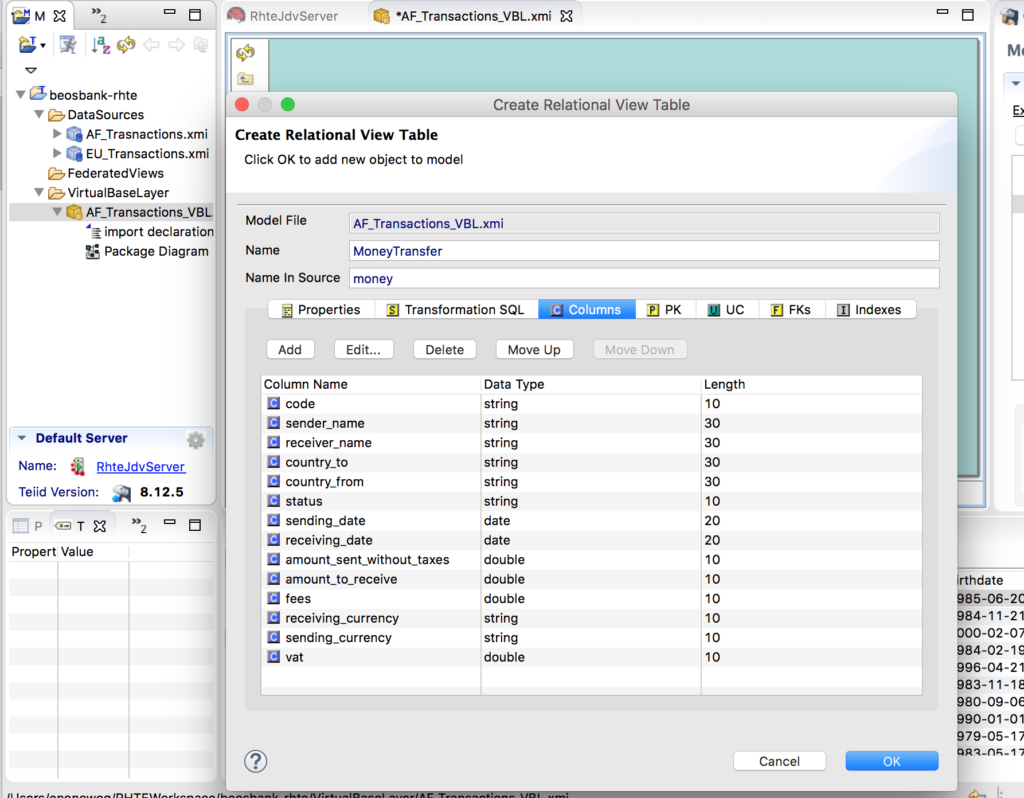
Task: Collapse the Default Server section
Action: [22, 438]
